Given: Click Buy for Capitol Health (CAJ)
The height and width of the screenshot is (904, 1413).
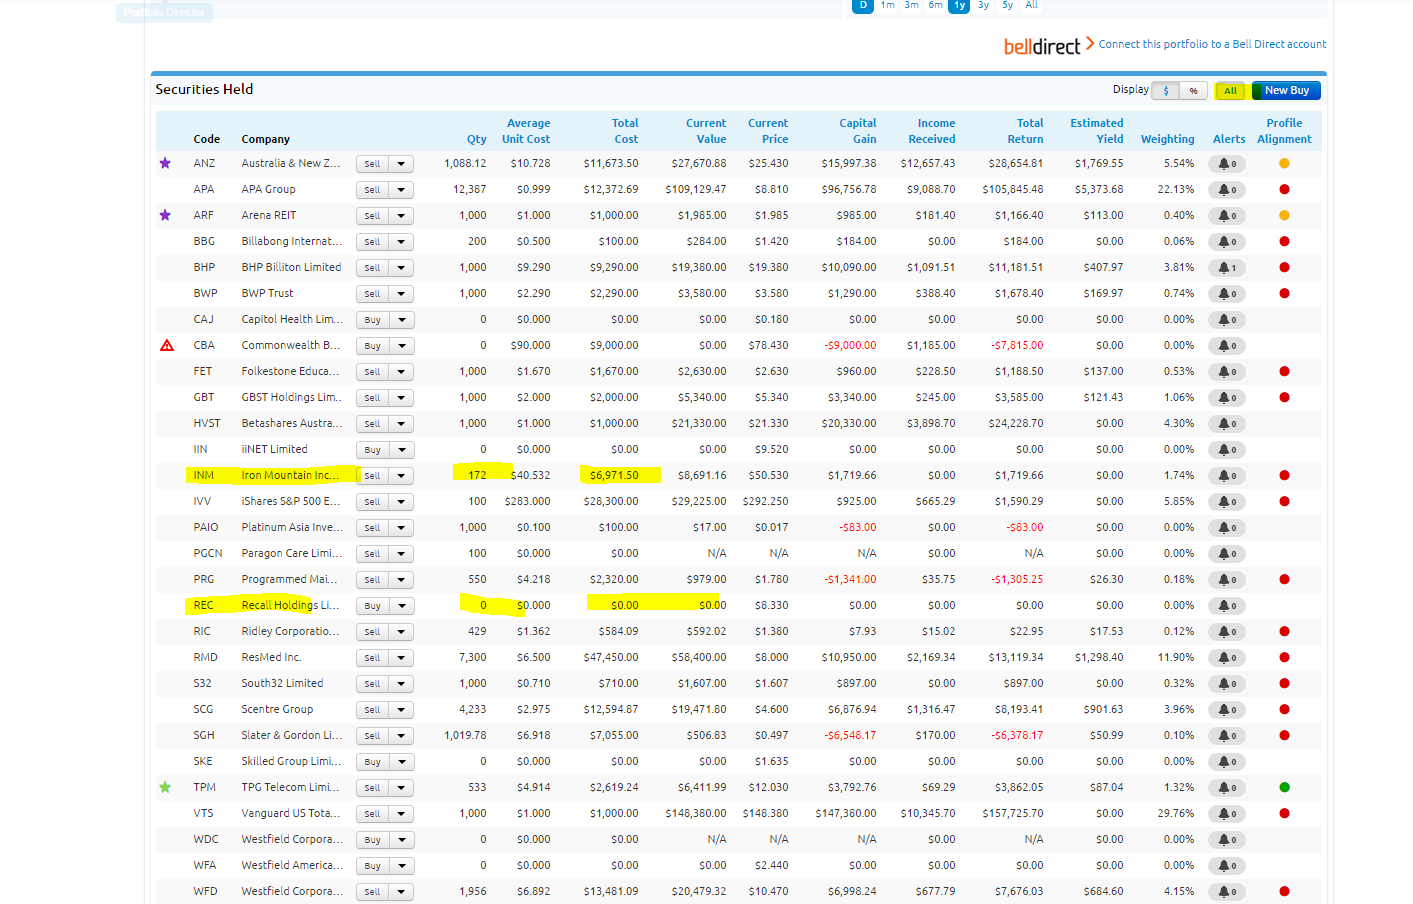Looking at the screenshot, I should point(372,320).
